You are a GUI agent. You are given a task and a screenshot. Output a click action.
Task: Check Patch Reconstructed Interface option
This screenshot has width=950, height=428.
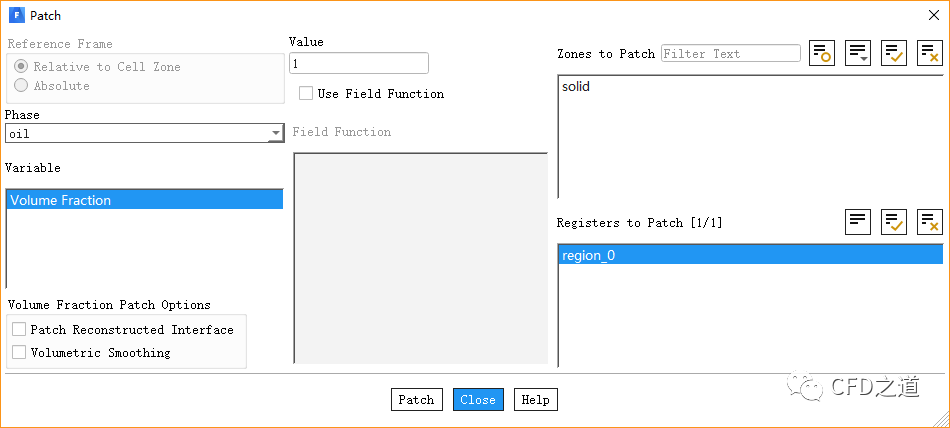(19, 330)
